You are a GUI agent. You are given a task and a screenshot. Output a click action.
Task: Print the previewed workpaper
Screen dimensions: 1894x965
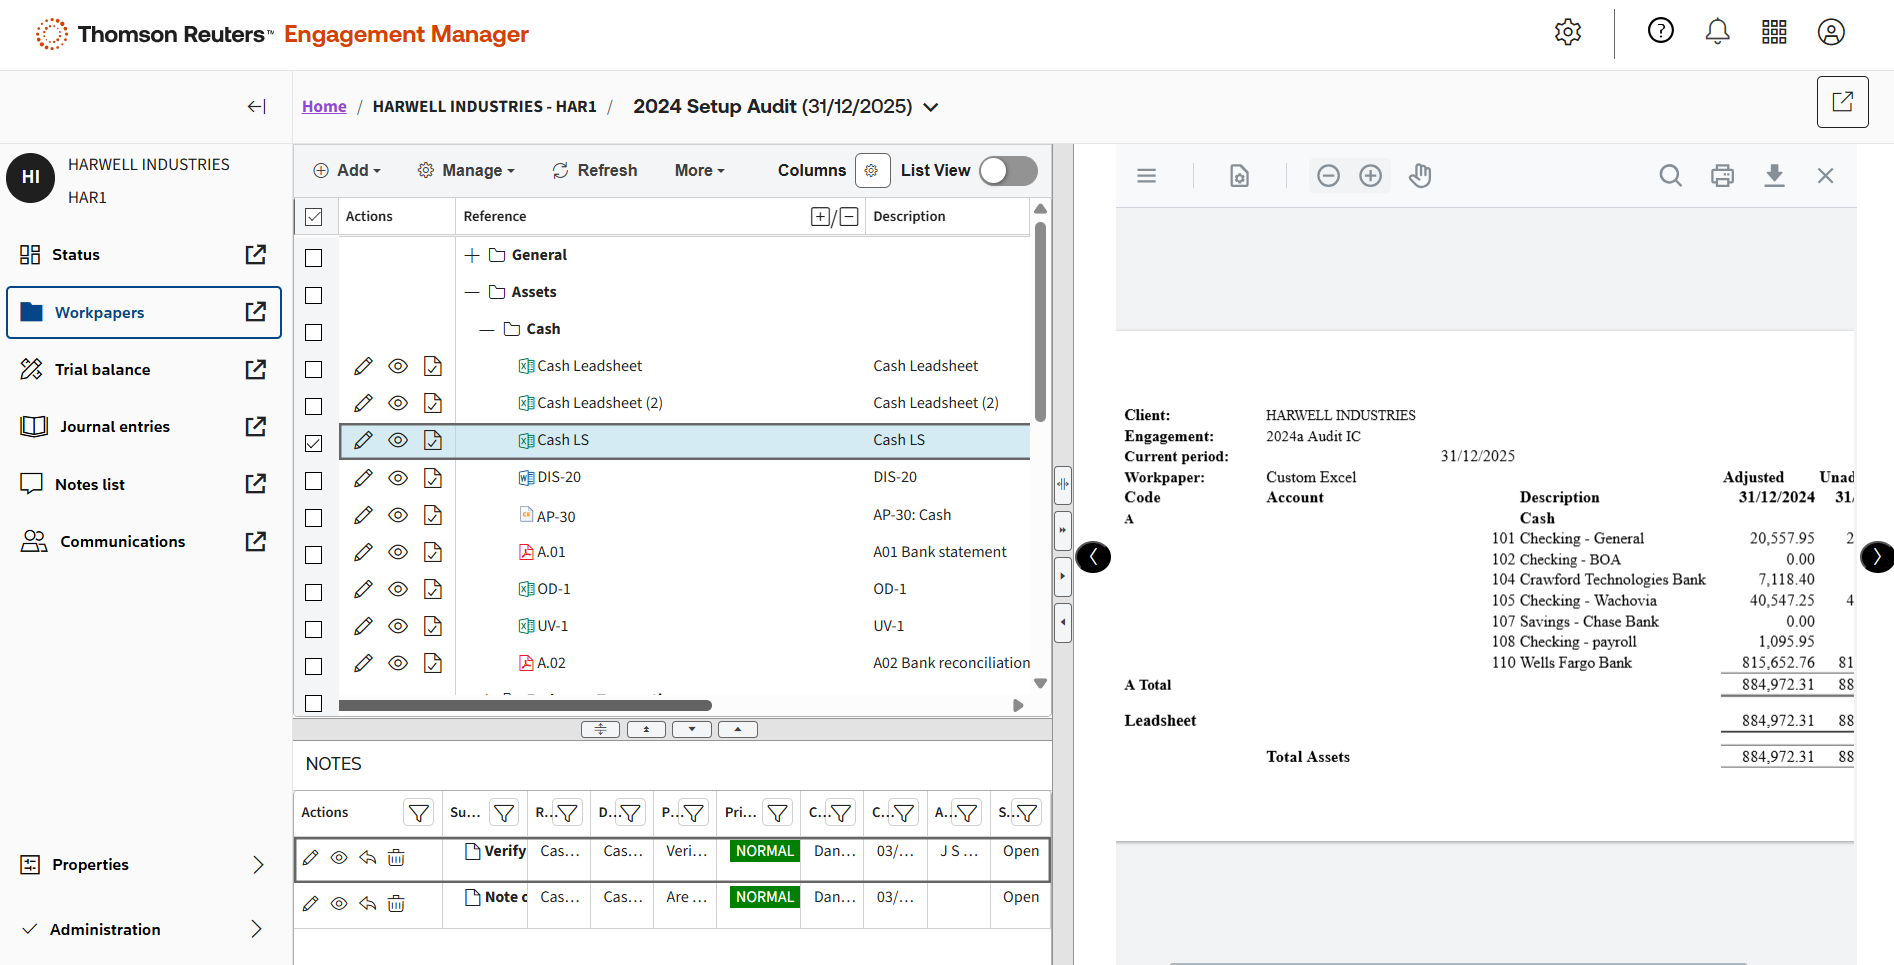1722,176
